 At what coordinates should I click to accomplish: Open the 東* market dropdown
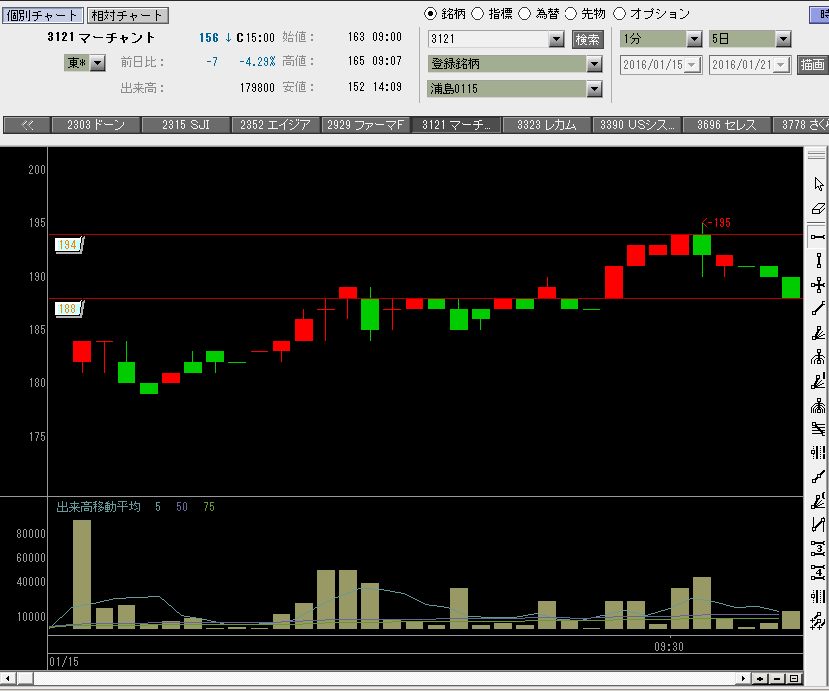(97, 63)
